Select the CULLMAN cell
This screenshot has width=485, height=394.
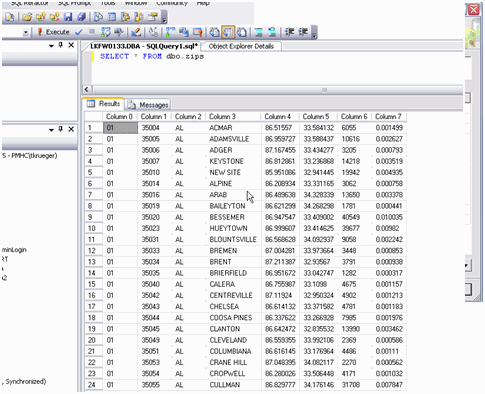click(233, 385)
